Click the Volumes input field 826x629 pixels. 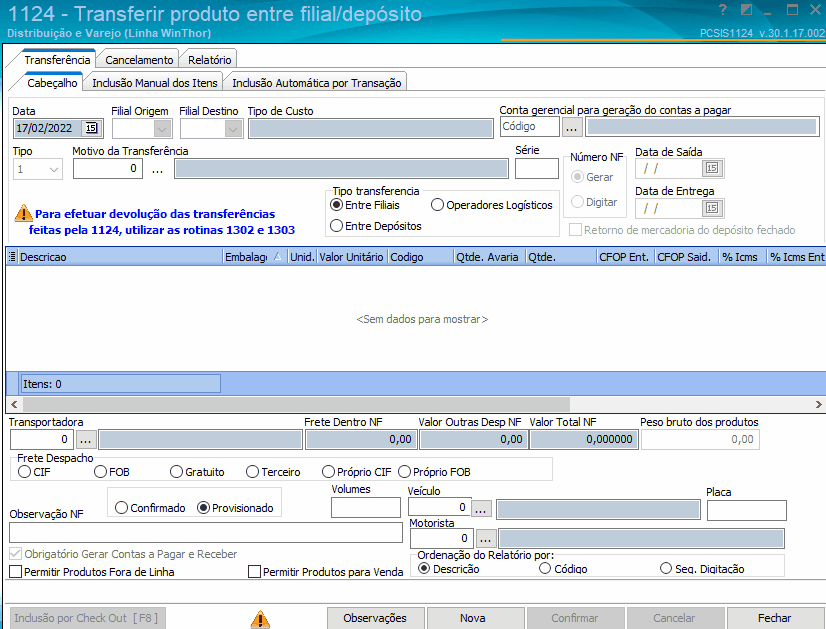coord(366,508)
